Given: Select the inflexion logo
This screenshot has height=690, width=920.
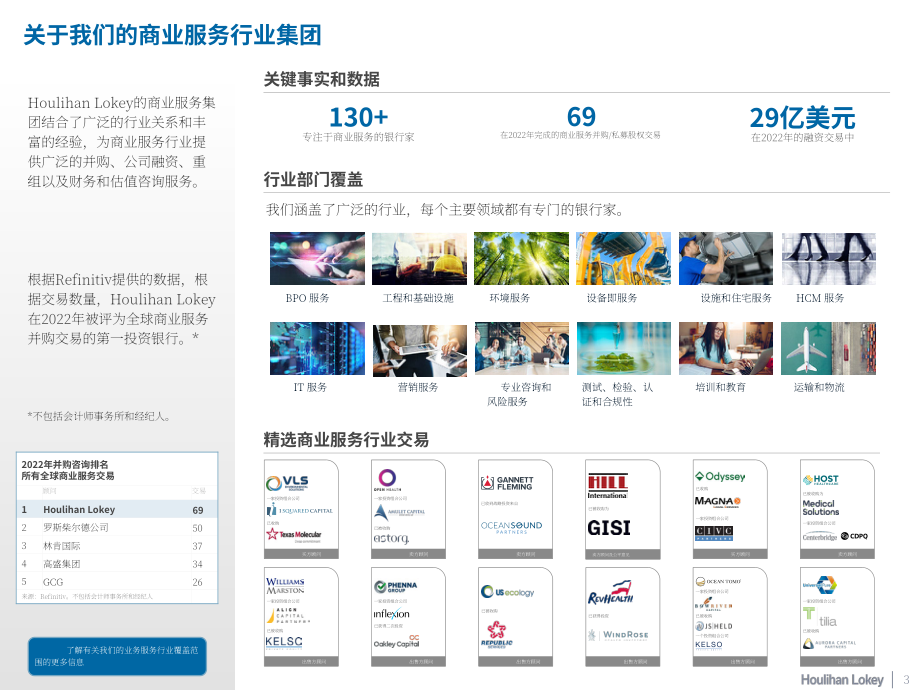Looking at the screenshot, I should click(x=391, y=614).
